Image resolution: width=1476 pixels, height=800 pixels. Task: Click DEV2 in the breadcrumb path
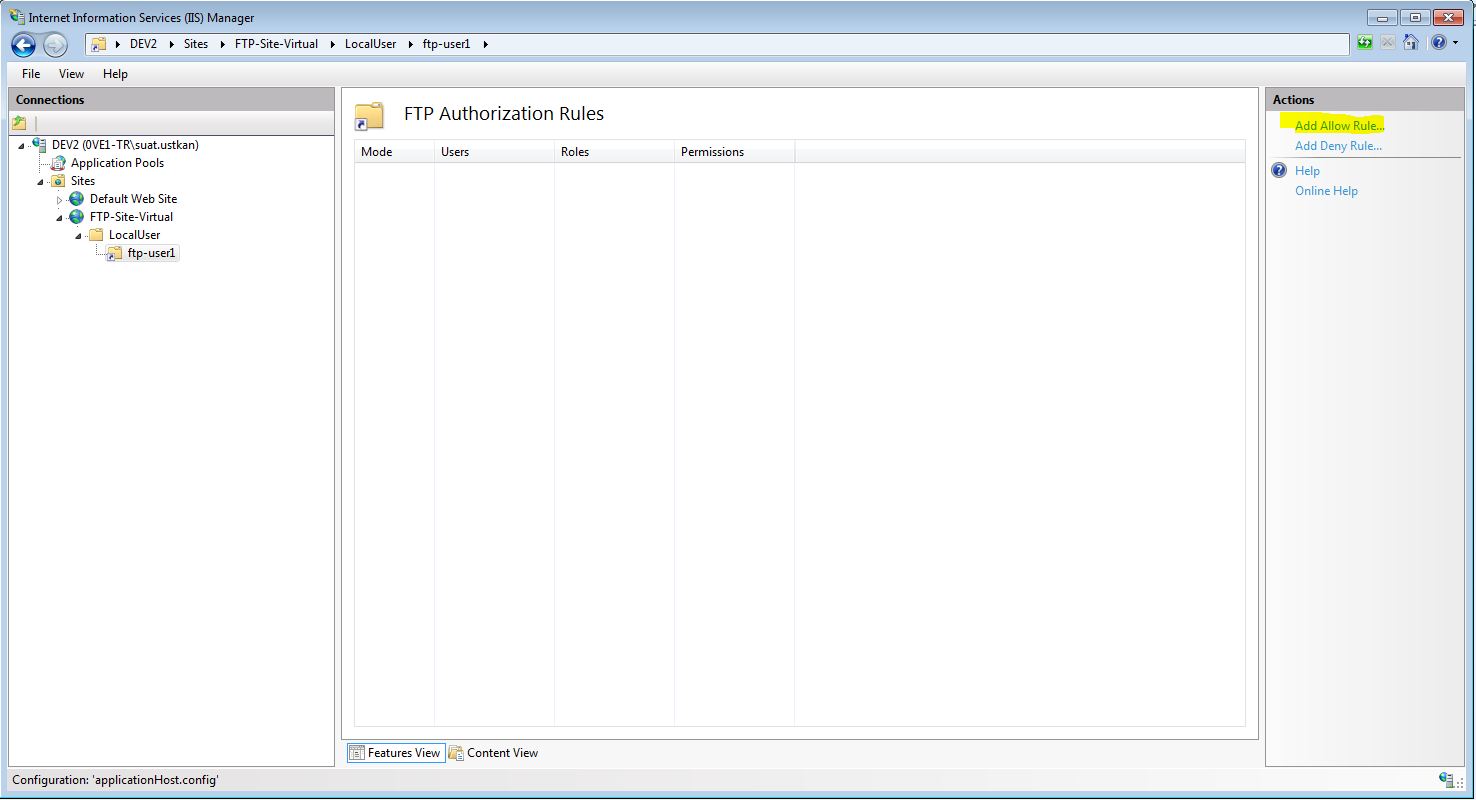point(143,44)
